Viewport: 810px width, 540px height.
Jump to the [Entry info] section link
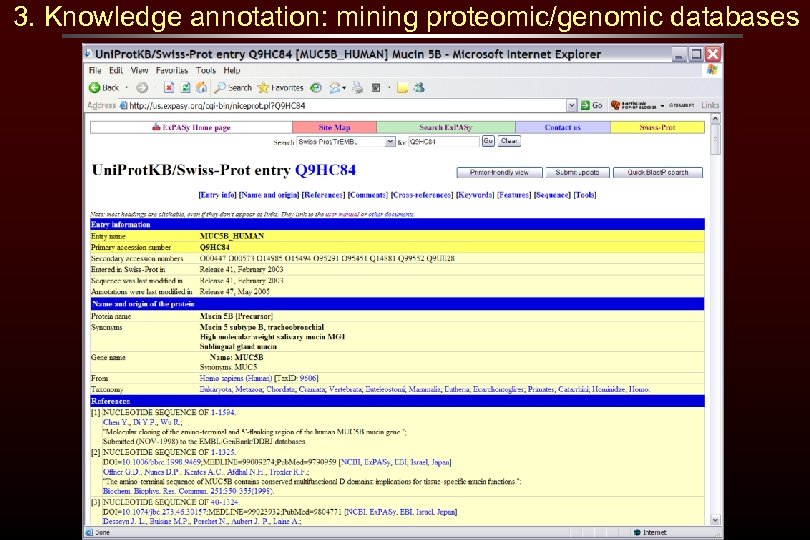[217, 195]
